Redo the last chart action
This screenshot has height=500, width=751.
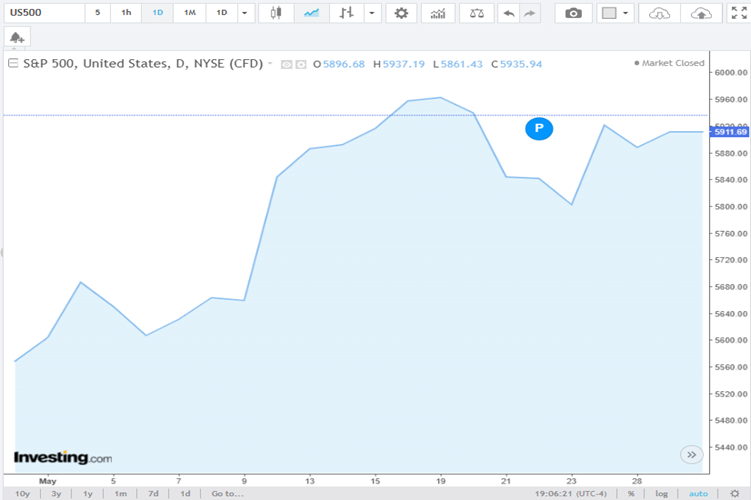coord(529,13)
